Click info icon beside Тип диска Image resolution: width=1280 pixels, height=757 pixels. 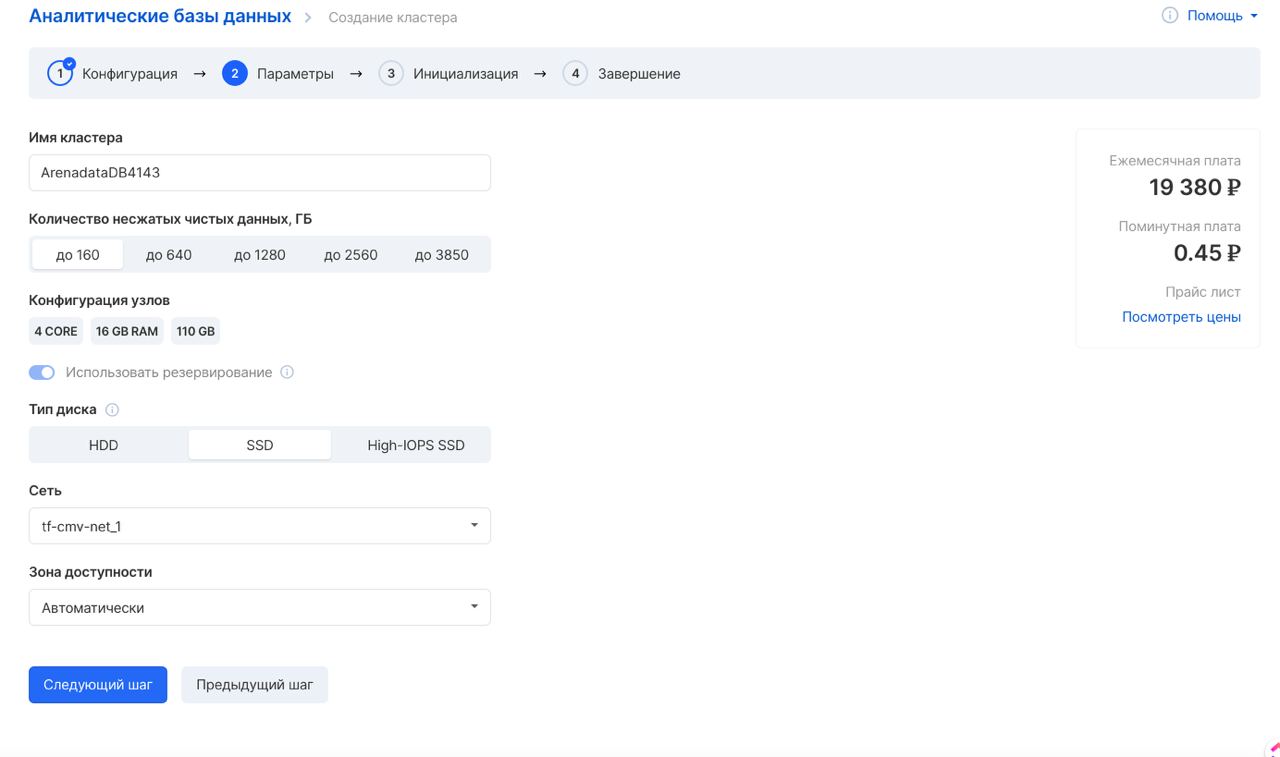pos(112,410)
